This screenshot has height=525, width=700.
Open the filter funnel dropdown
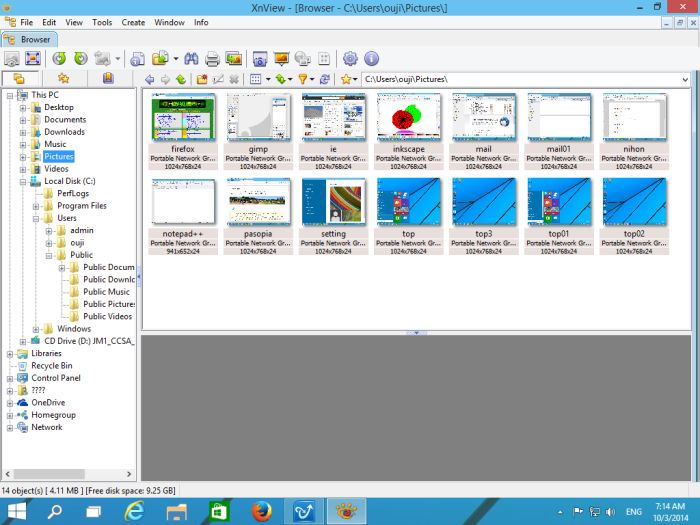[312, 79]
